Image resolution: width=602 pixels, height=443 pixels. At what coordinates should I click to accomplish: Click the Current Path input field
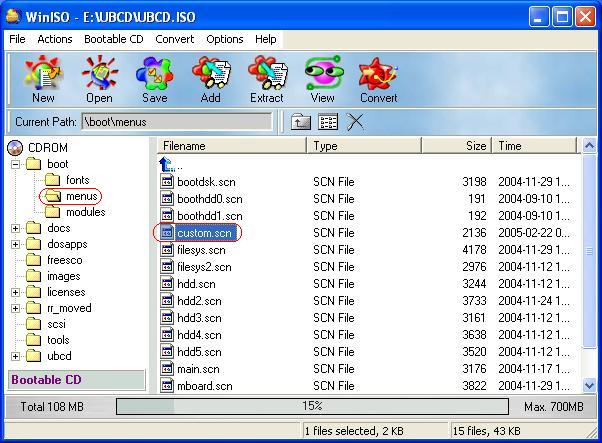click(x=176, y=122)
